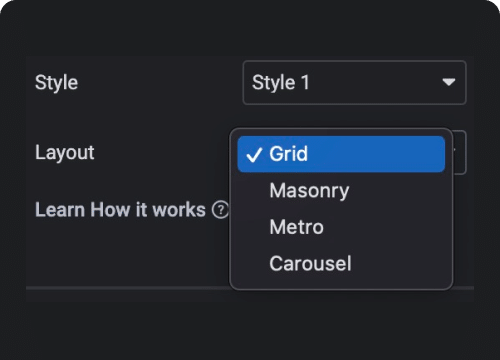This screenshot has height=360, width=500.
Task: Open the Style 1 dropdown
Action: pos(354,82)
